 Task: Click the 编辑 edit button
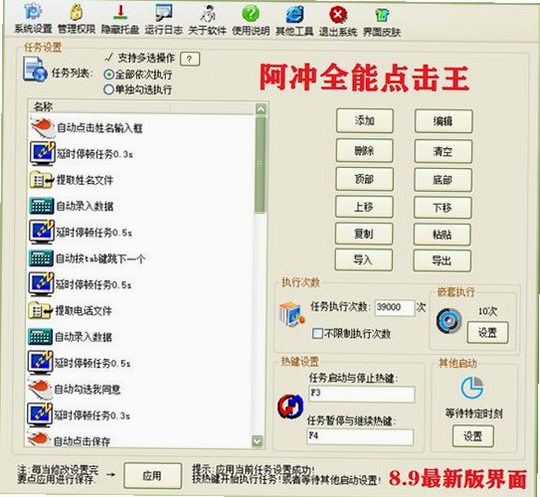click(443, 121)
